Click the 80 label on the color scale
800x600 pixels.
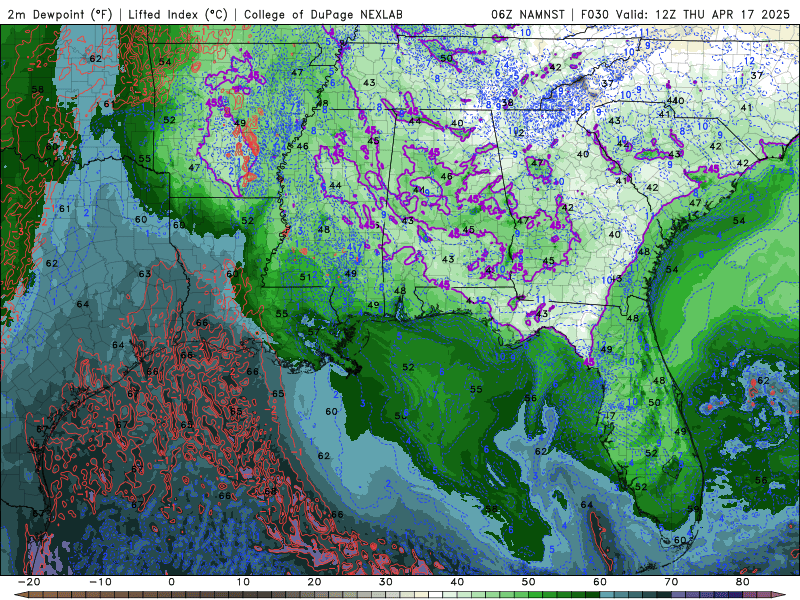(x=743, y=582)
